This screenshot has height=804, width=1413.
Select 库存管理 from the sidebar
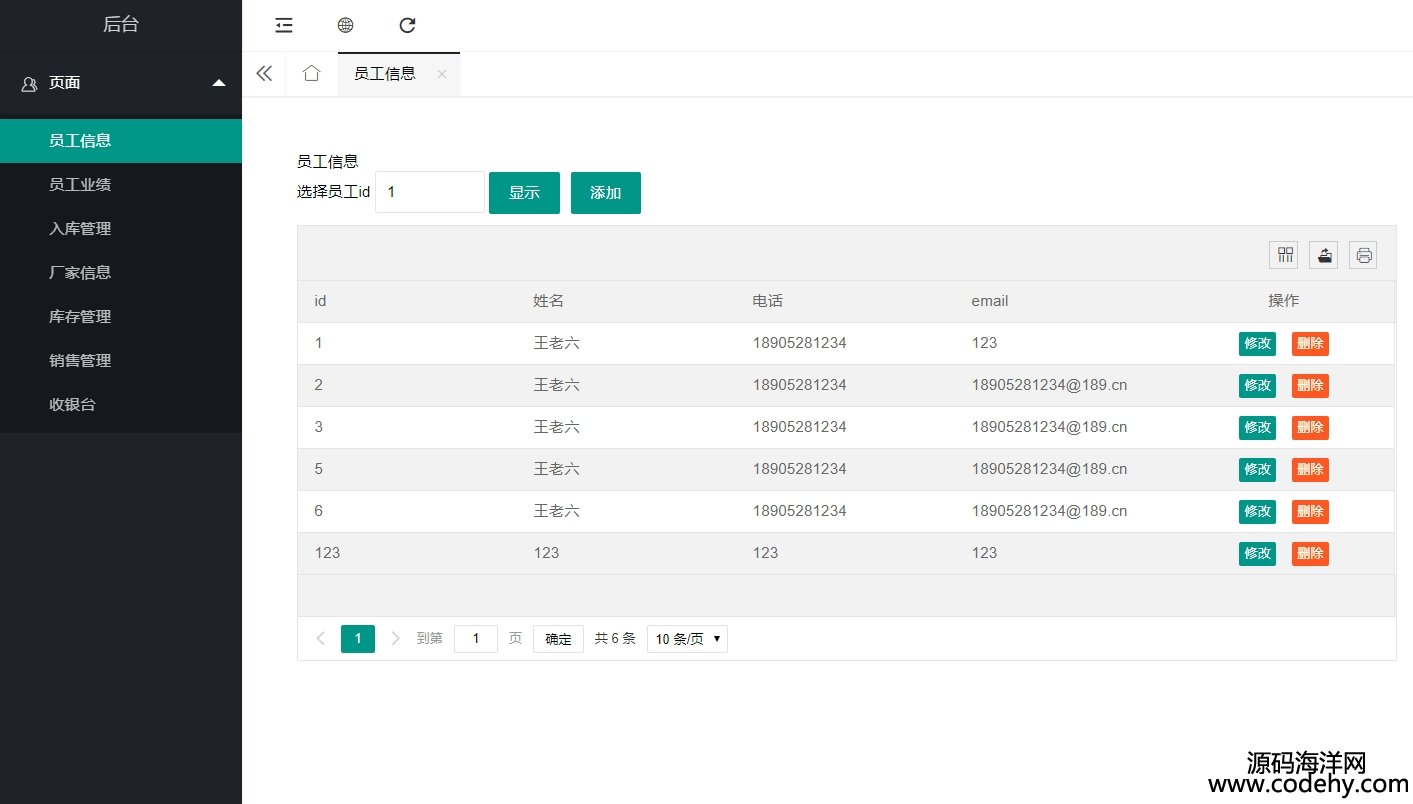point(80,317)
